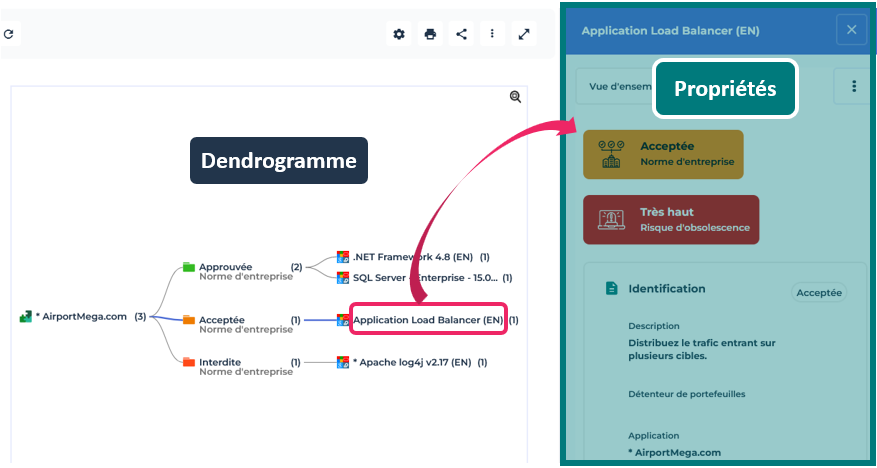Click the yellow Acceptée standard card
Viewport: 877px width, 468px height.
663,154
